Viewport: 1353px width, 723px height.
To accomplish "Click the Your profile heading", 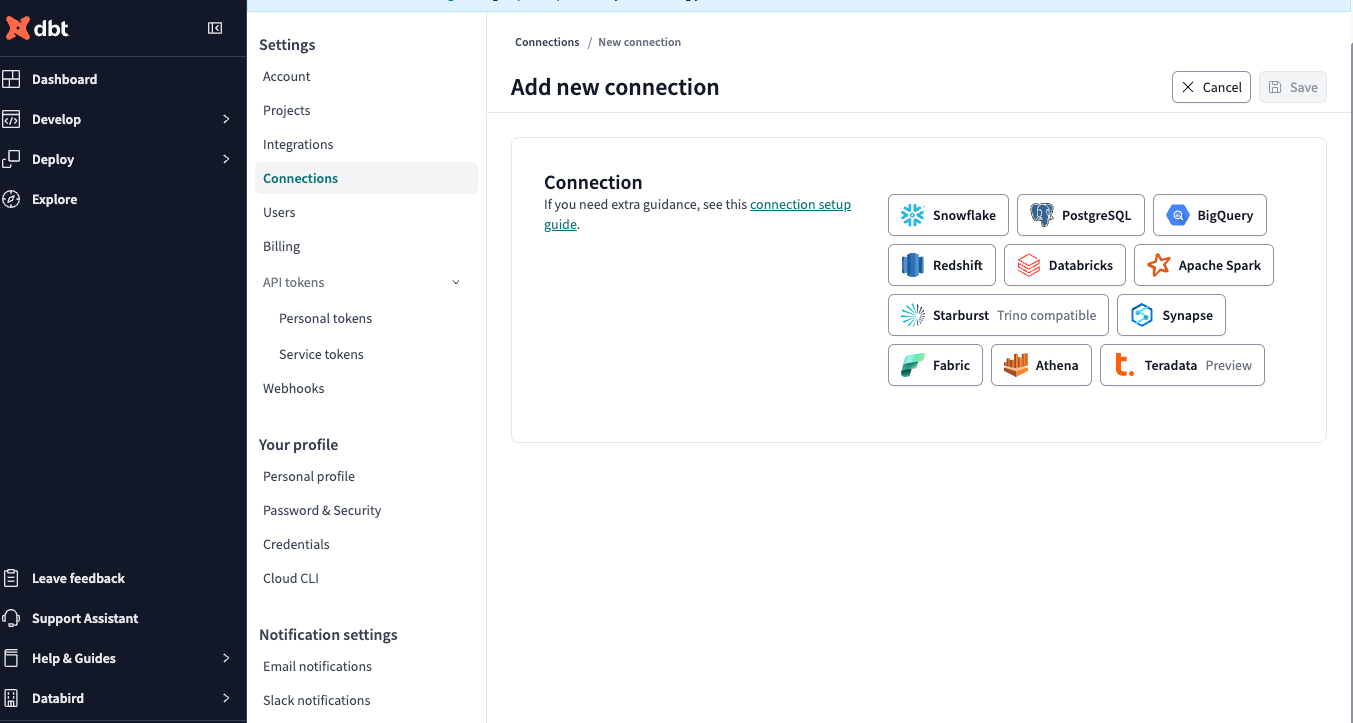I will [298, 445].
